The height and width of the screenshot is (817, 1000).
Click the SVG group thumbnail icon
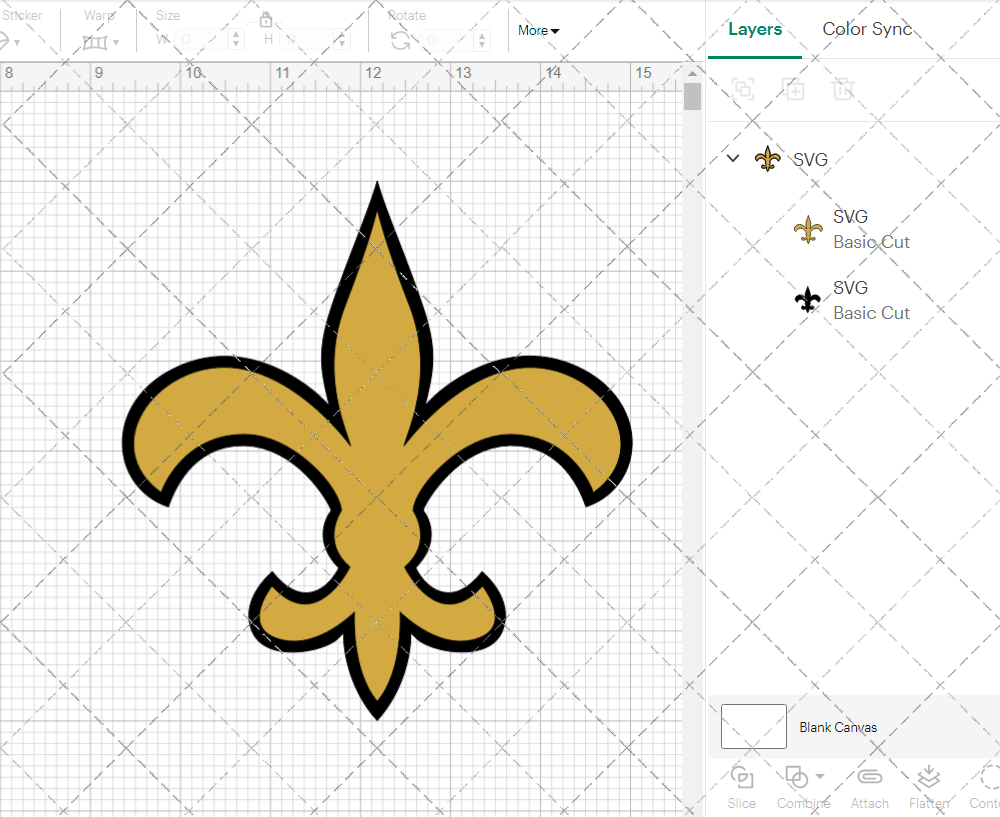click(767, 159)
